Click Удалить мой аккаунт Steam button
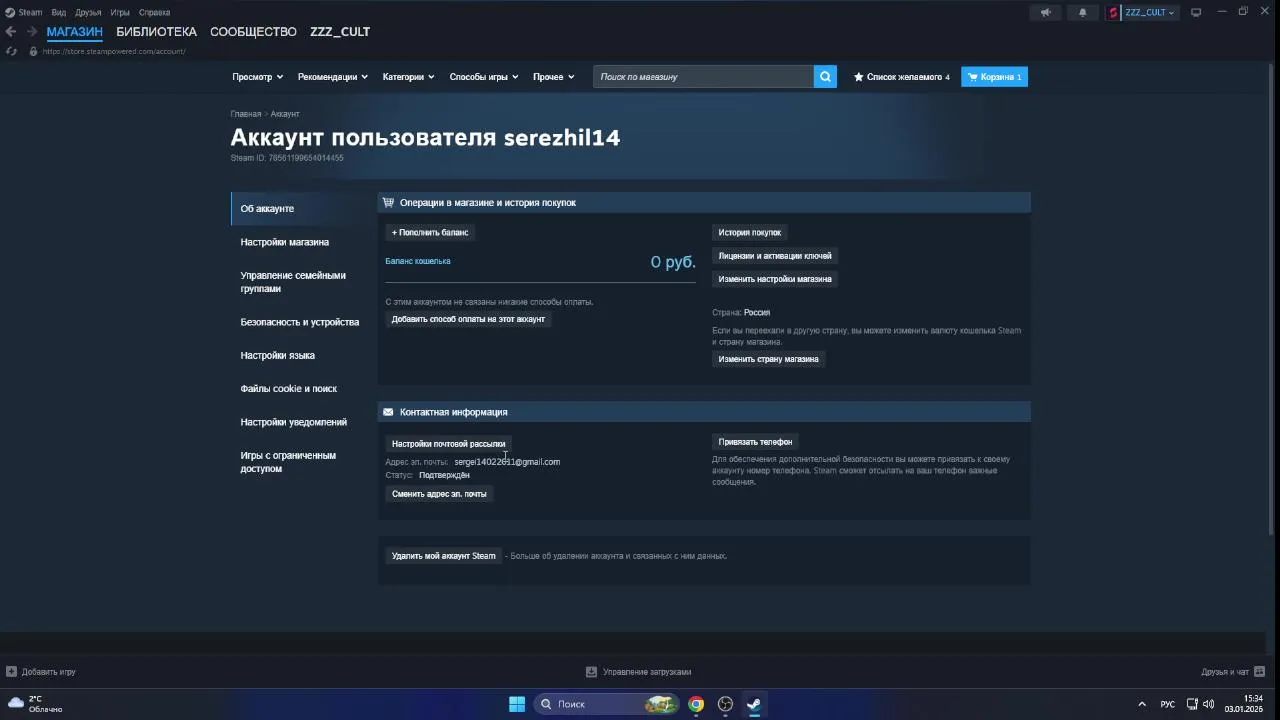Screen dimensions: 1280x720 (443, 556)
